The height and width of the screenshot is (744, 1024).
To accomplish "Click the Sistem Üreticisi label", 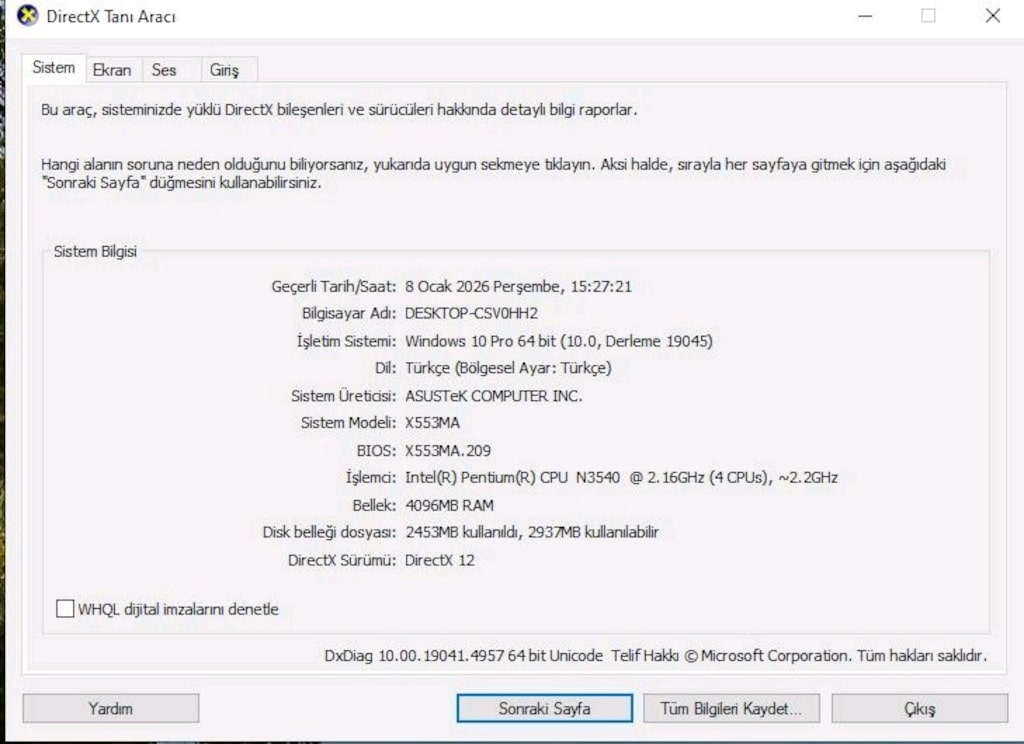I will pyautogui.click(x=344, y=396).
